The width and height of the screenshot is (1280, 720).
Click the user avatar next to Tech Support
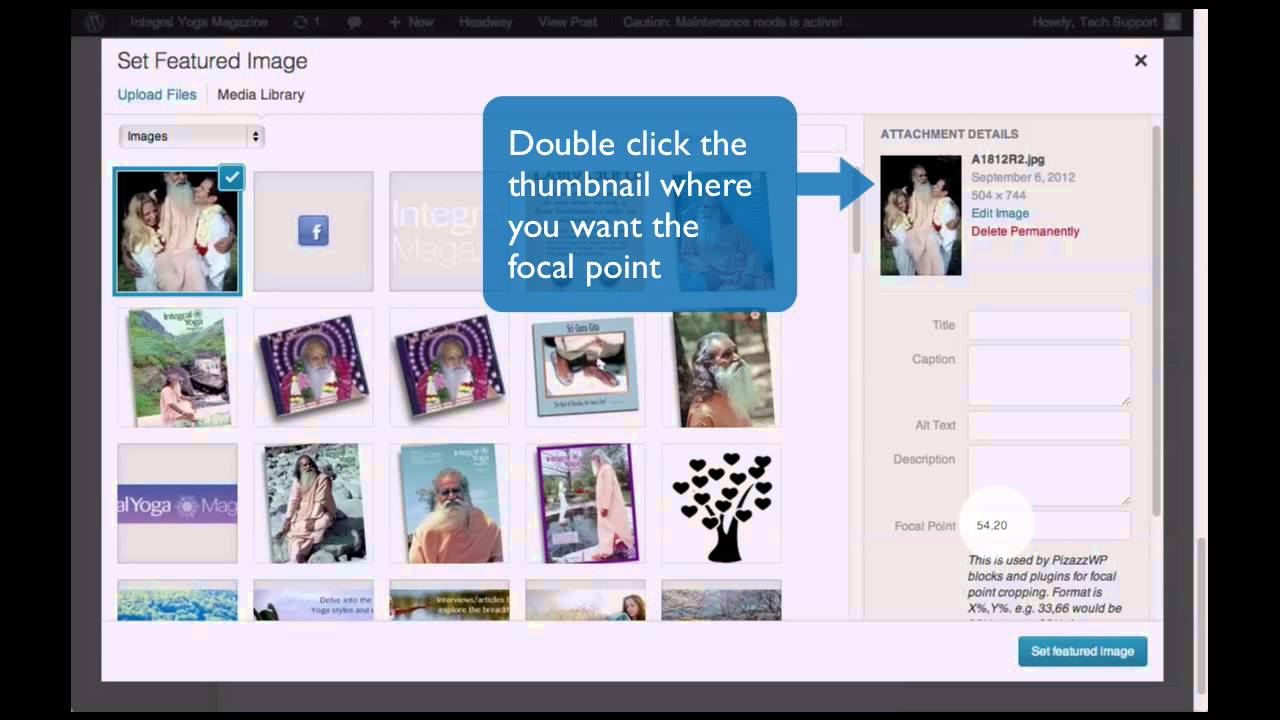tap(1173, 21)
